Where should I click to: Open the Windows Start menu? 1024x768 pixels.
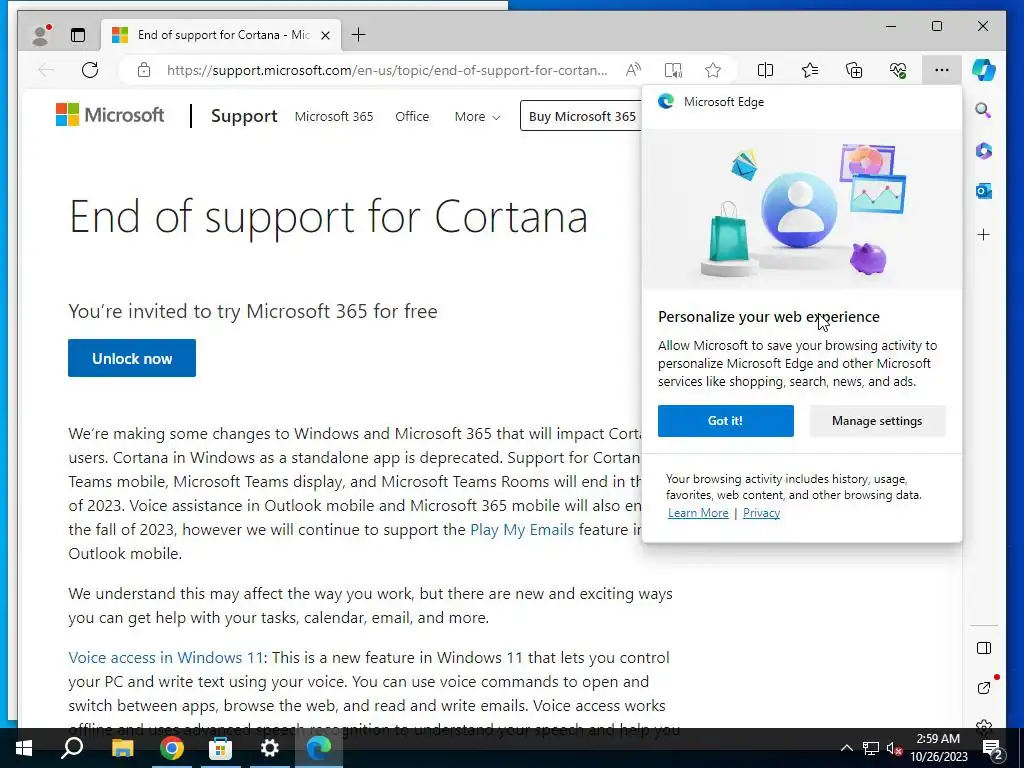[24, 748]
